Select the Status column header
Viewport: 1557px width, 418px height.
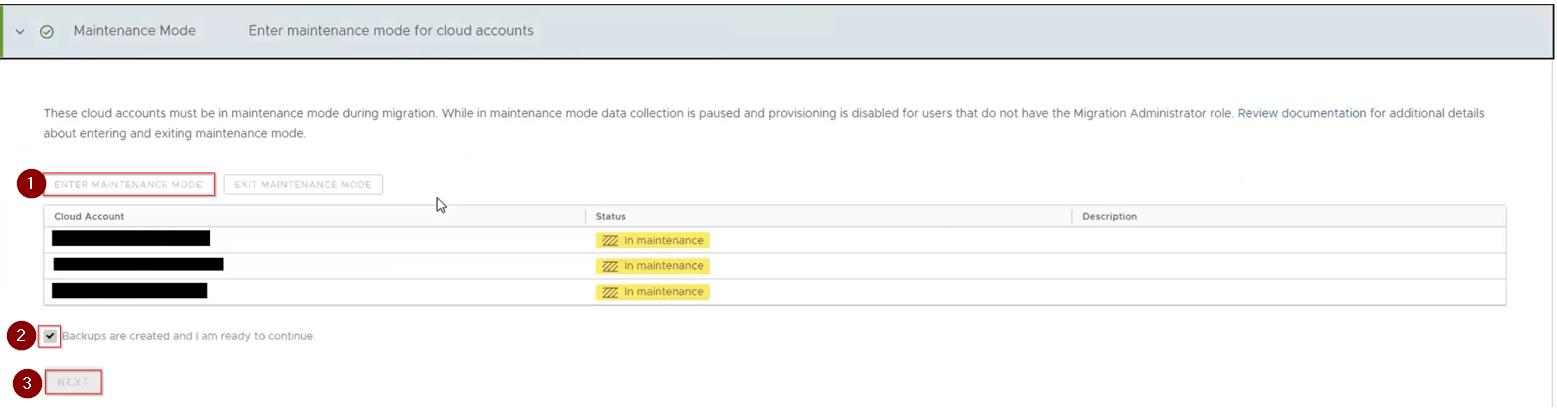tap(610, 216)
